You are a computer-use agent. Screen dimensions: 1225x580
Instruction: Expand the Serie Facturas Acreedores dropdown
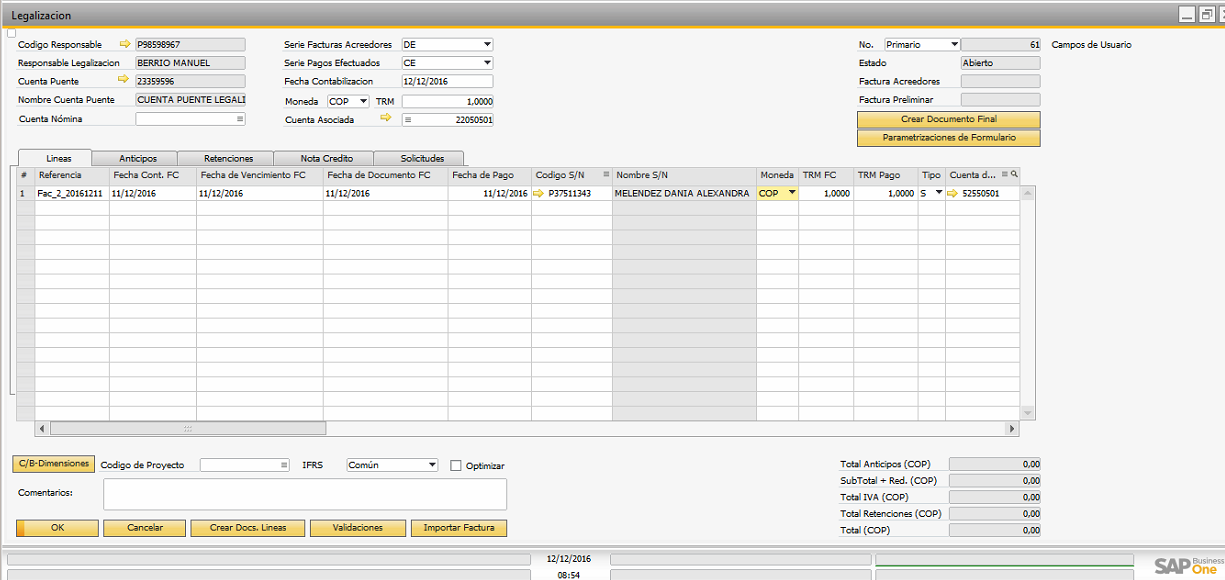(487, 45)
